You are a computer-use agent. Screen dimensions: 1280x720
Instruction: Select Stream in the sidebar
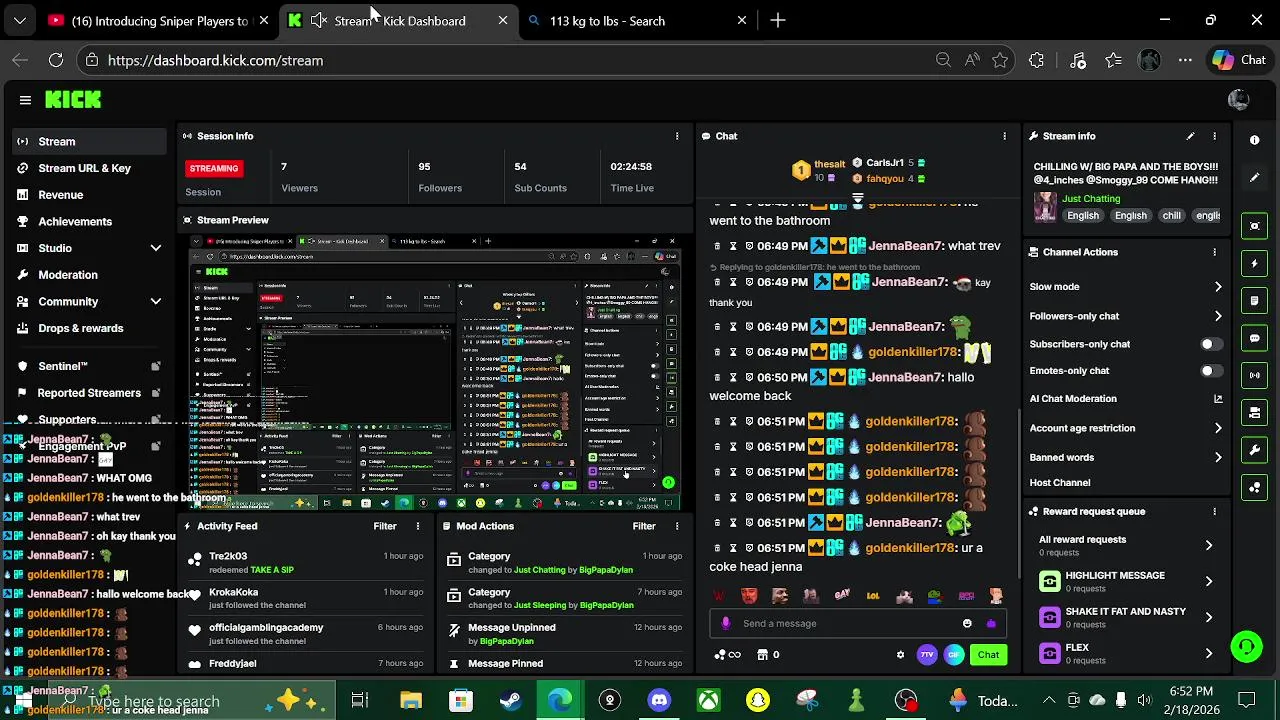(90, 142)
